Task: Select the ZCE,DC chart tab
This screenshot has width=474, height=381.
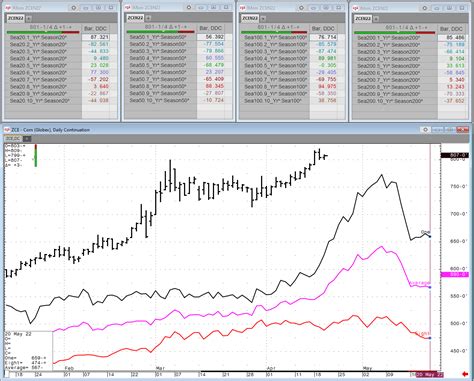Action: coord(13,139)
